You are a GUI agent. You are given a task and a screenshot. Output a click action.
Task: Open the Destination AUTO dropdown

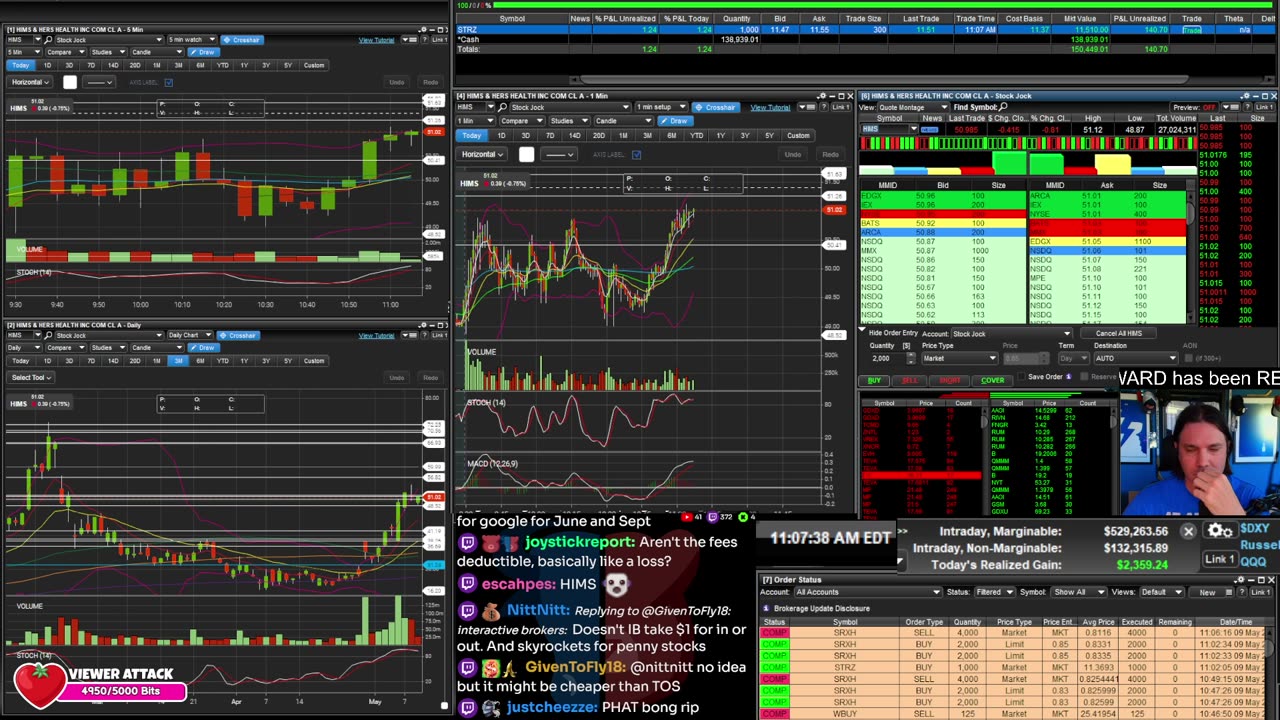[1135, 358]
